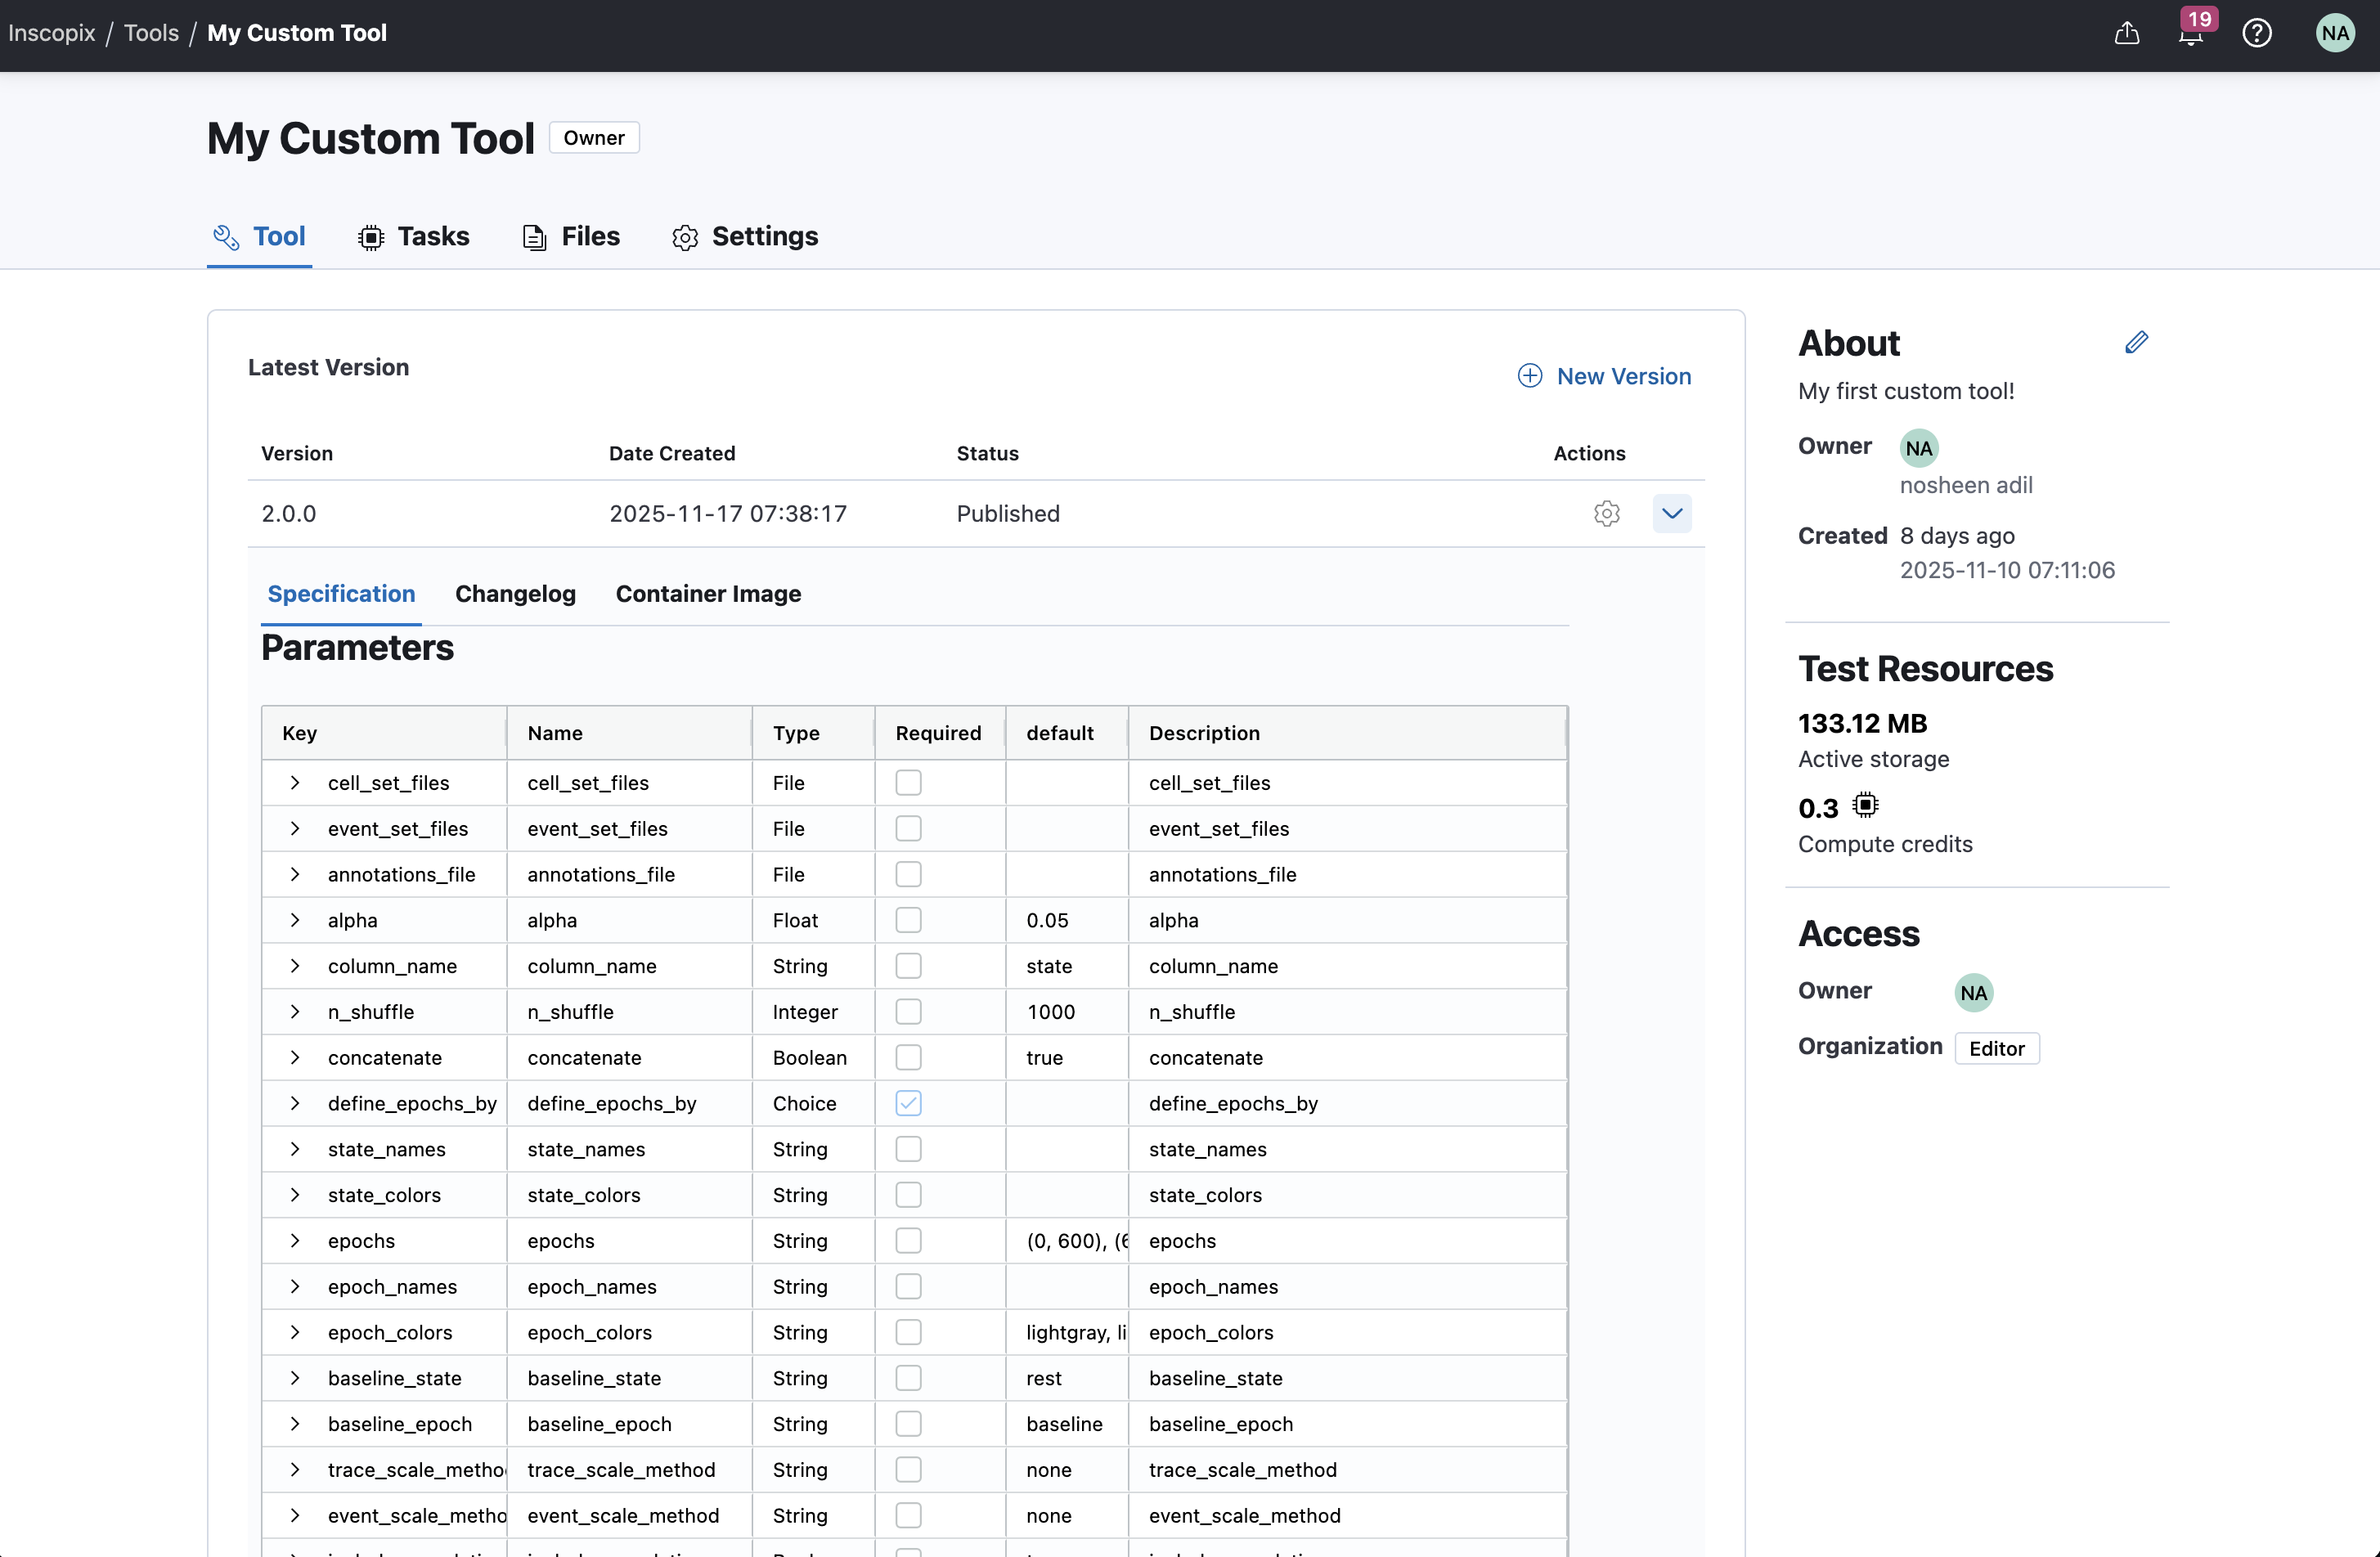Open the Changelog tab
The image size is (2380, 1557).
515,593
